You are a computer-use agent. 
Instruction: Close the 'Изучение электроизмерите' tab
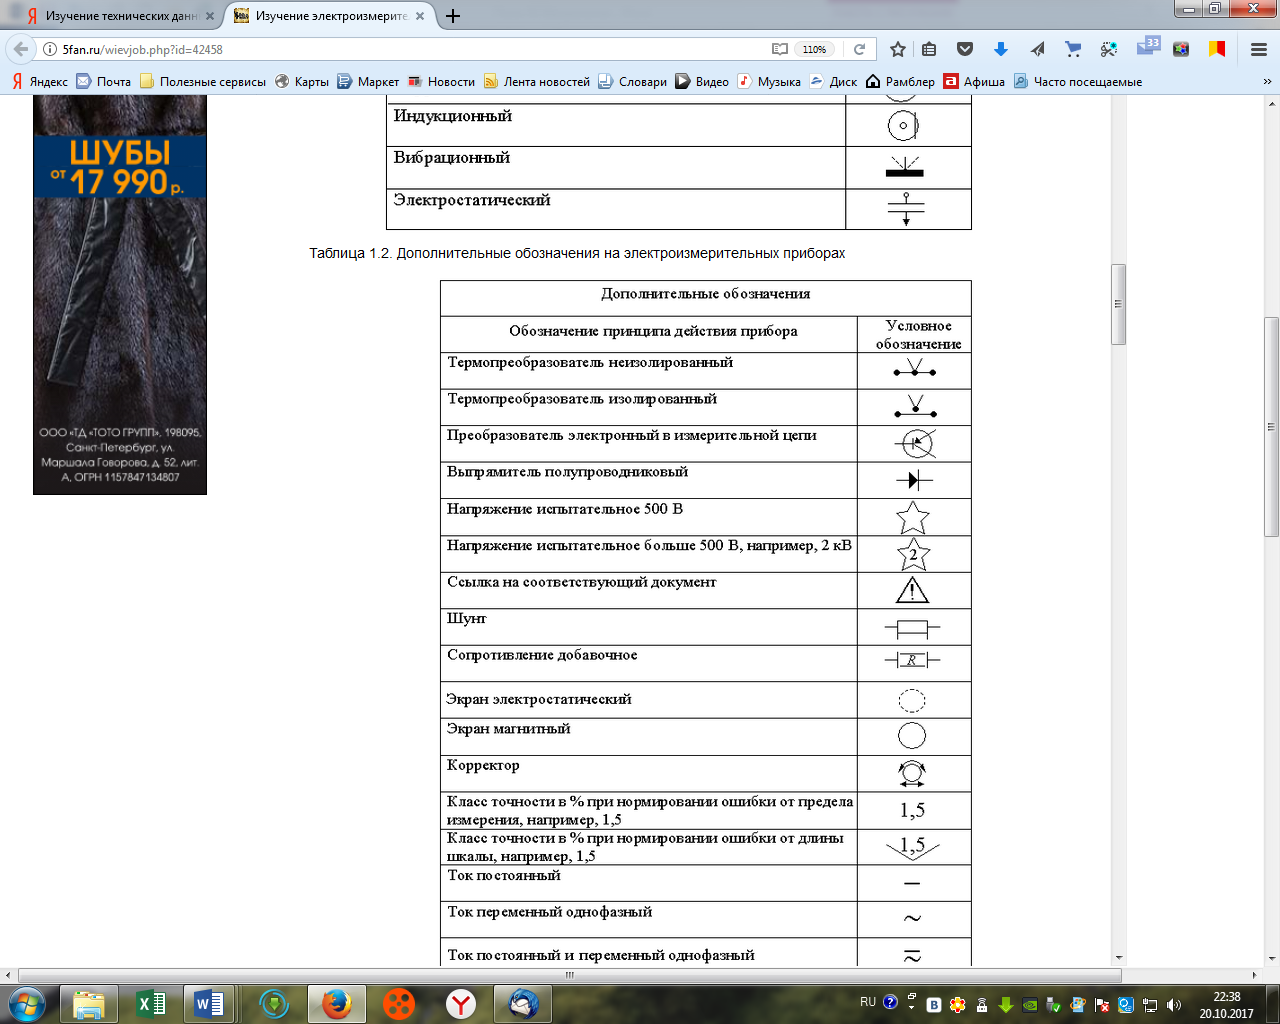point(420,16)
